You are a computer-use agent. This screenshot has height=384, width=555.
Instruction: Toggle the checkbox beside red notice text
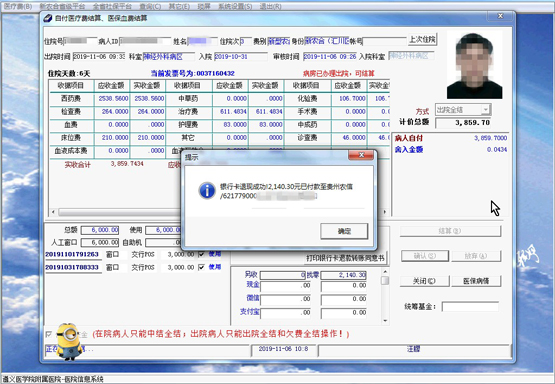[49, 334]
